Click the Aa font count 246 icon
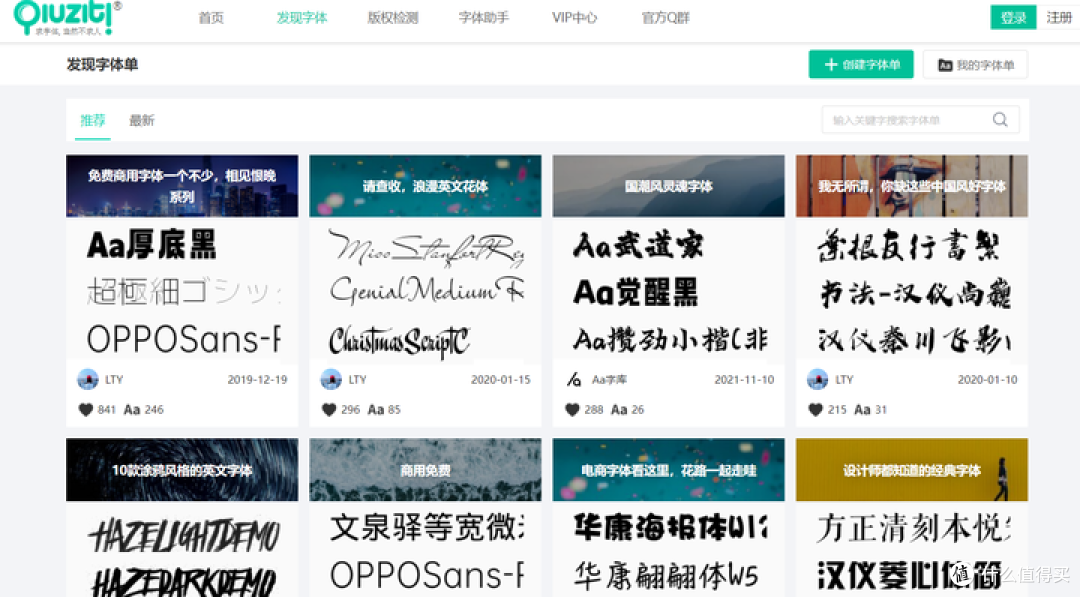The height and width of the screenshot is (597, 1080). point(132,410)
